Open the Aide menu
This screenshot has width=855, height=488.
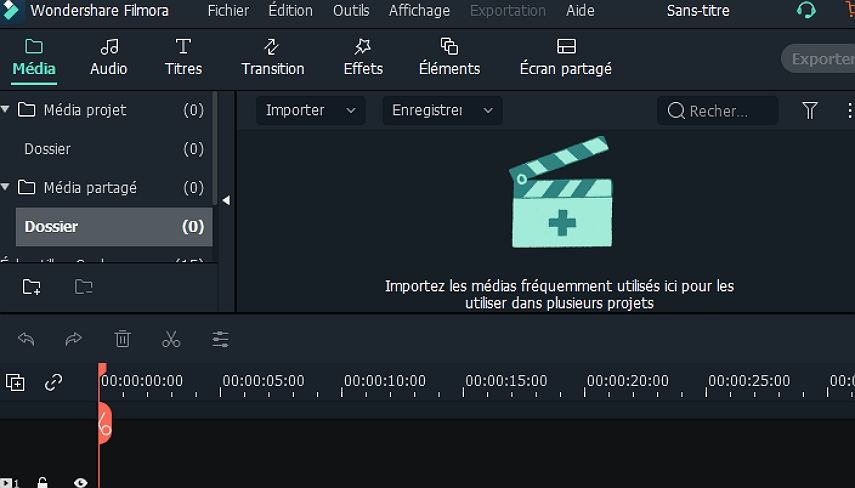(x=580, y=10)
